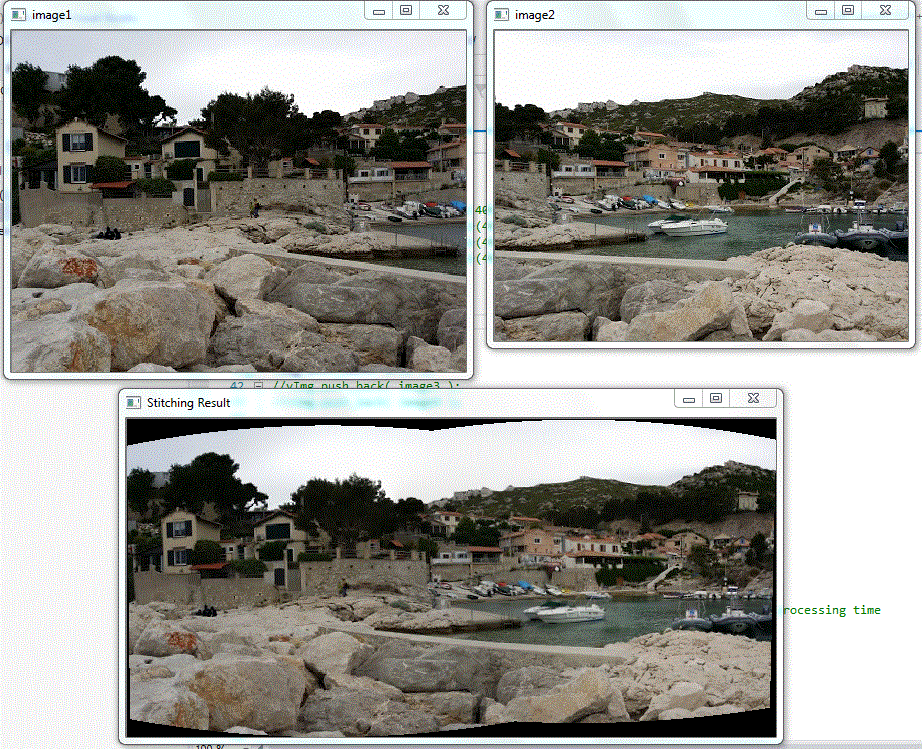This screenshot has width=922, height=749.
Task: Toggle maximize on the Stitching Result window
Action: pos(716,398)
